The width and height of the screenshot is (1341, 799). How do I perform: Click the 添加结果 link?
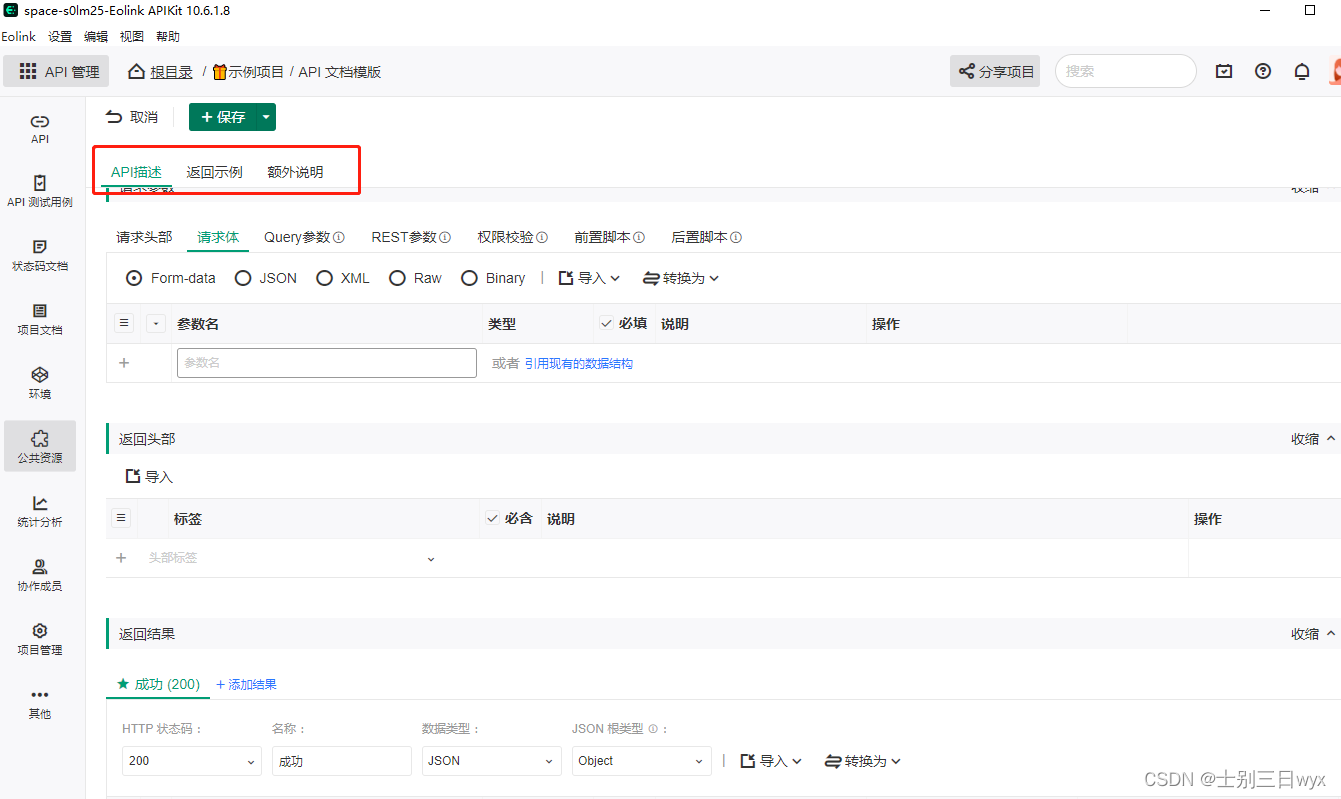tap(246, 685)
